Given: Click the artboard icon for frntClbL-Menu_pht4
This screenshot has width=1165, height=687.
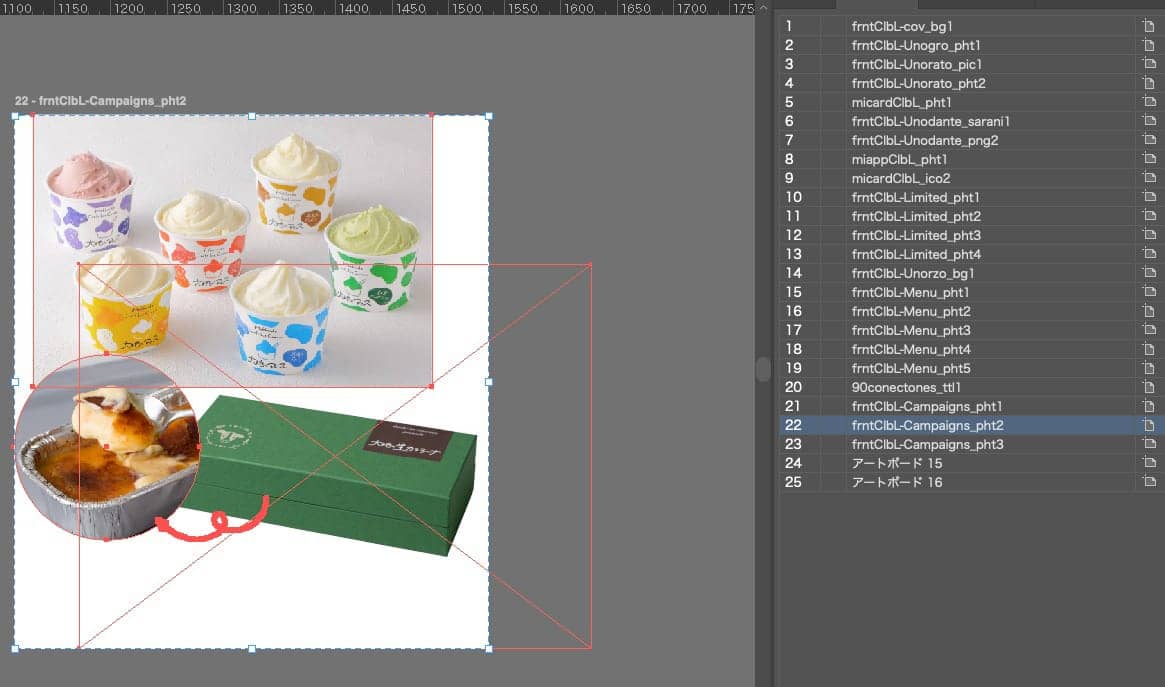Looking at the screenshot, I should (x=1149, y=348).
